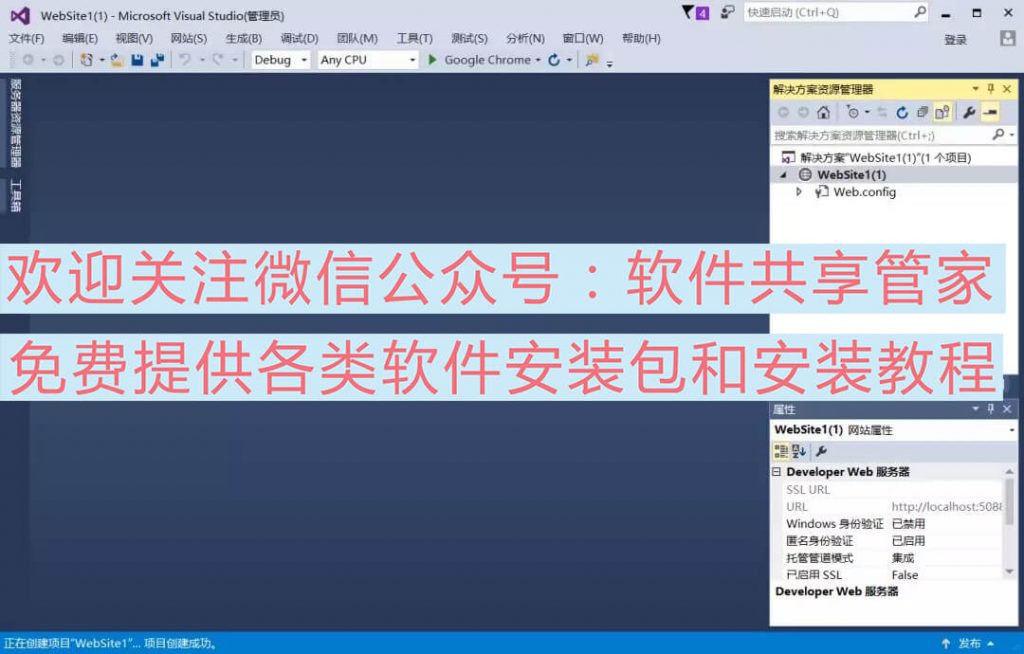Click the Properties panel vertical scrollbar
The height and width of the screenshot is (654, 1024).
pos(1010,521)
